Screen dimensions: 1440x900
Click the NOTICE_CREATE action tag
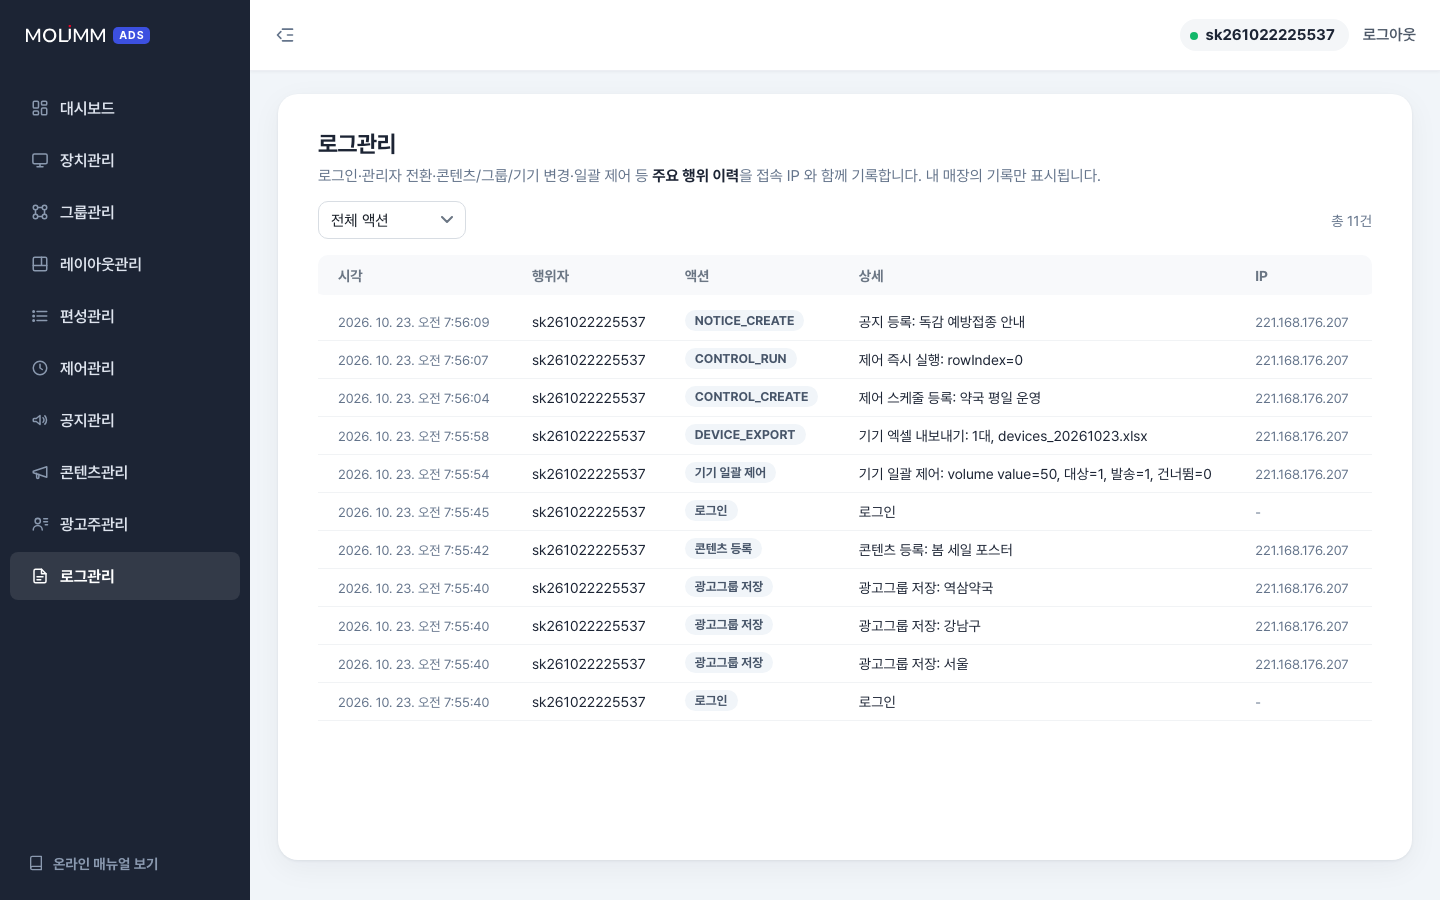pyautogui.click(x=744, y=321)
